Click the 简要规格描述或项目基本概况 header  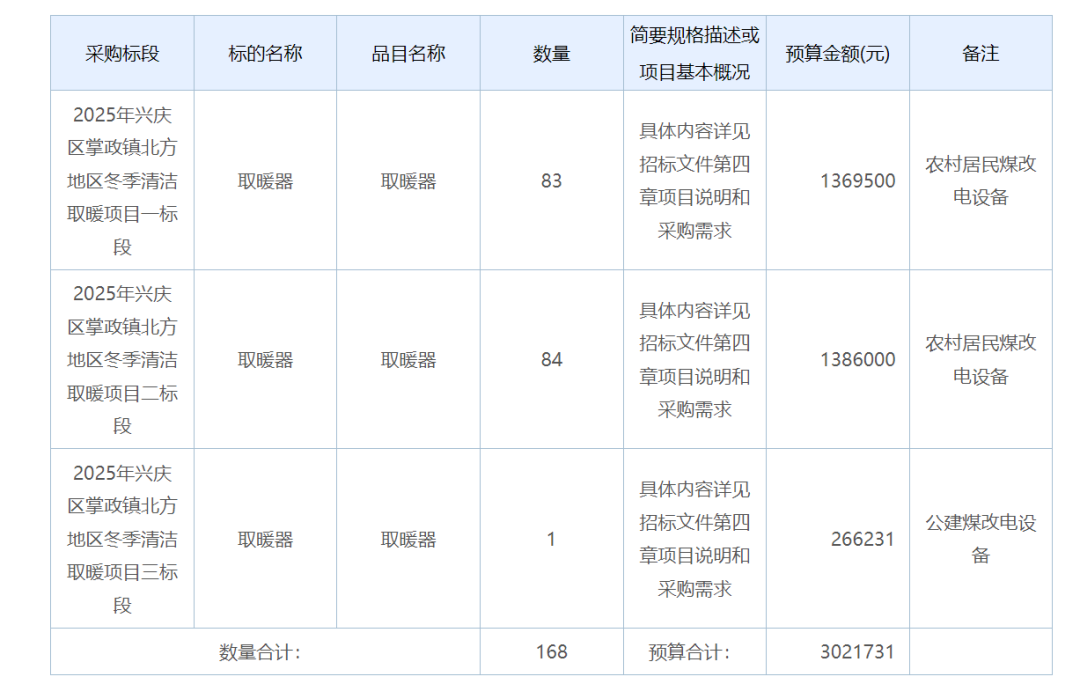coord(694,54)
